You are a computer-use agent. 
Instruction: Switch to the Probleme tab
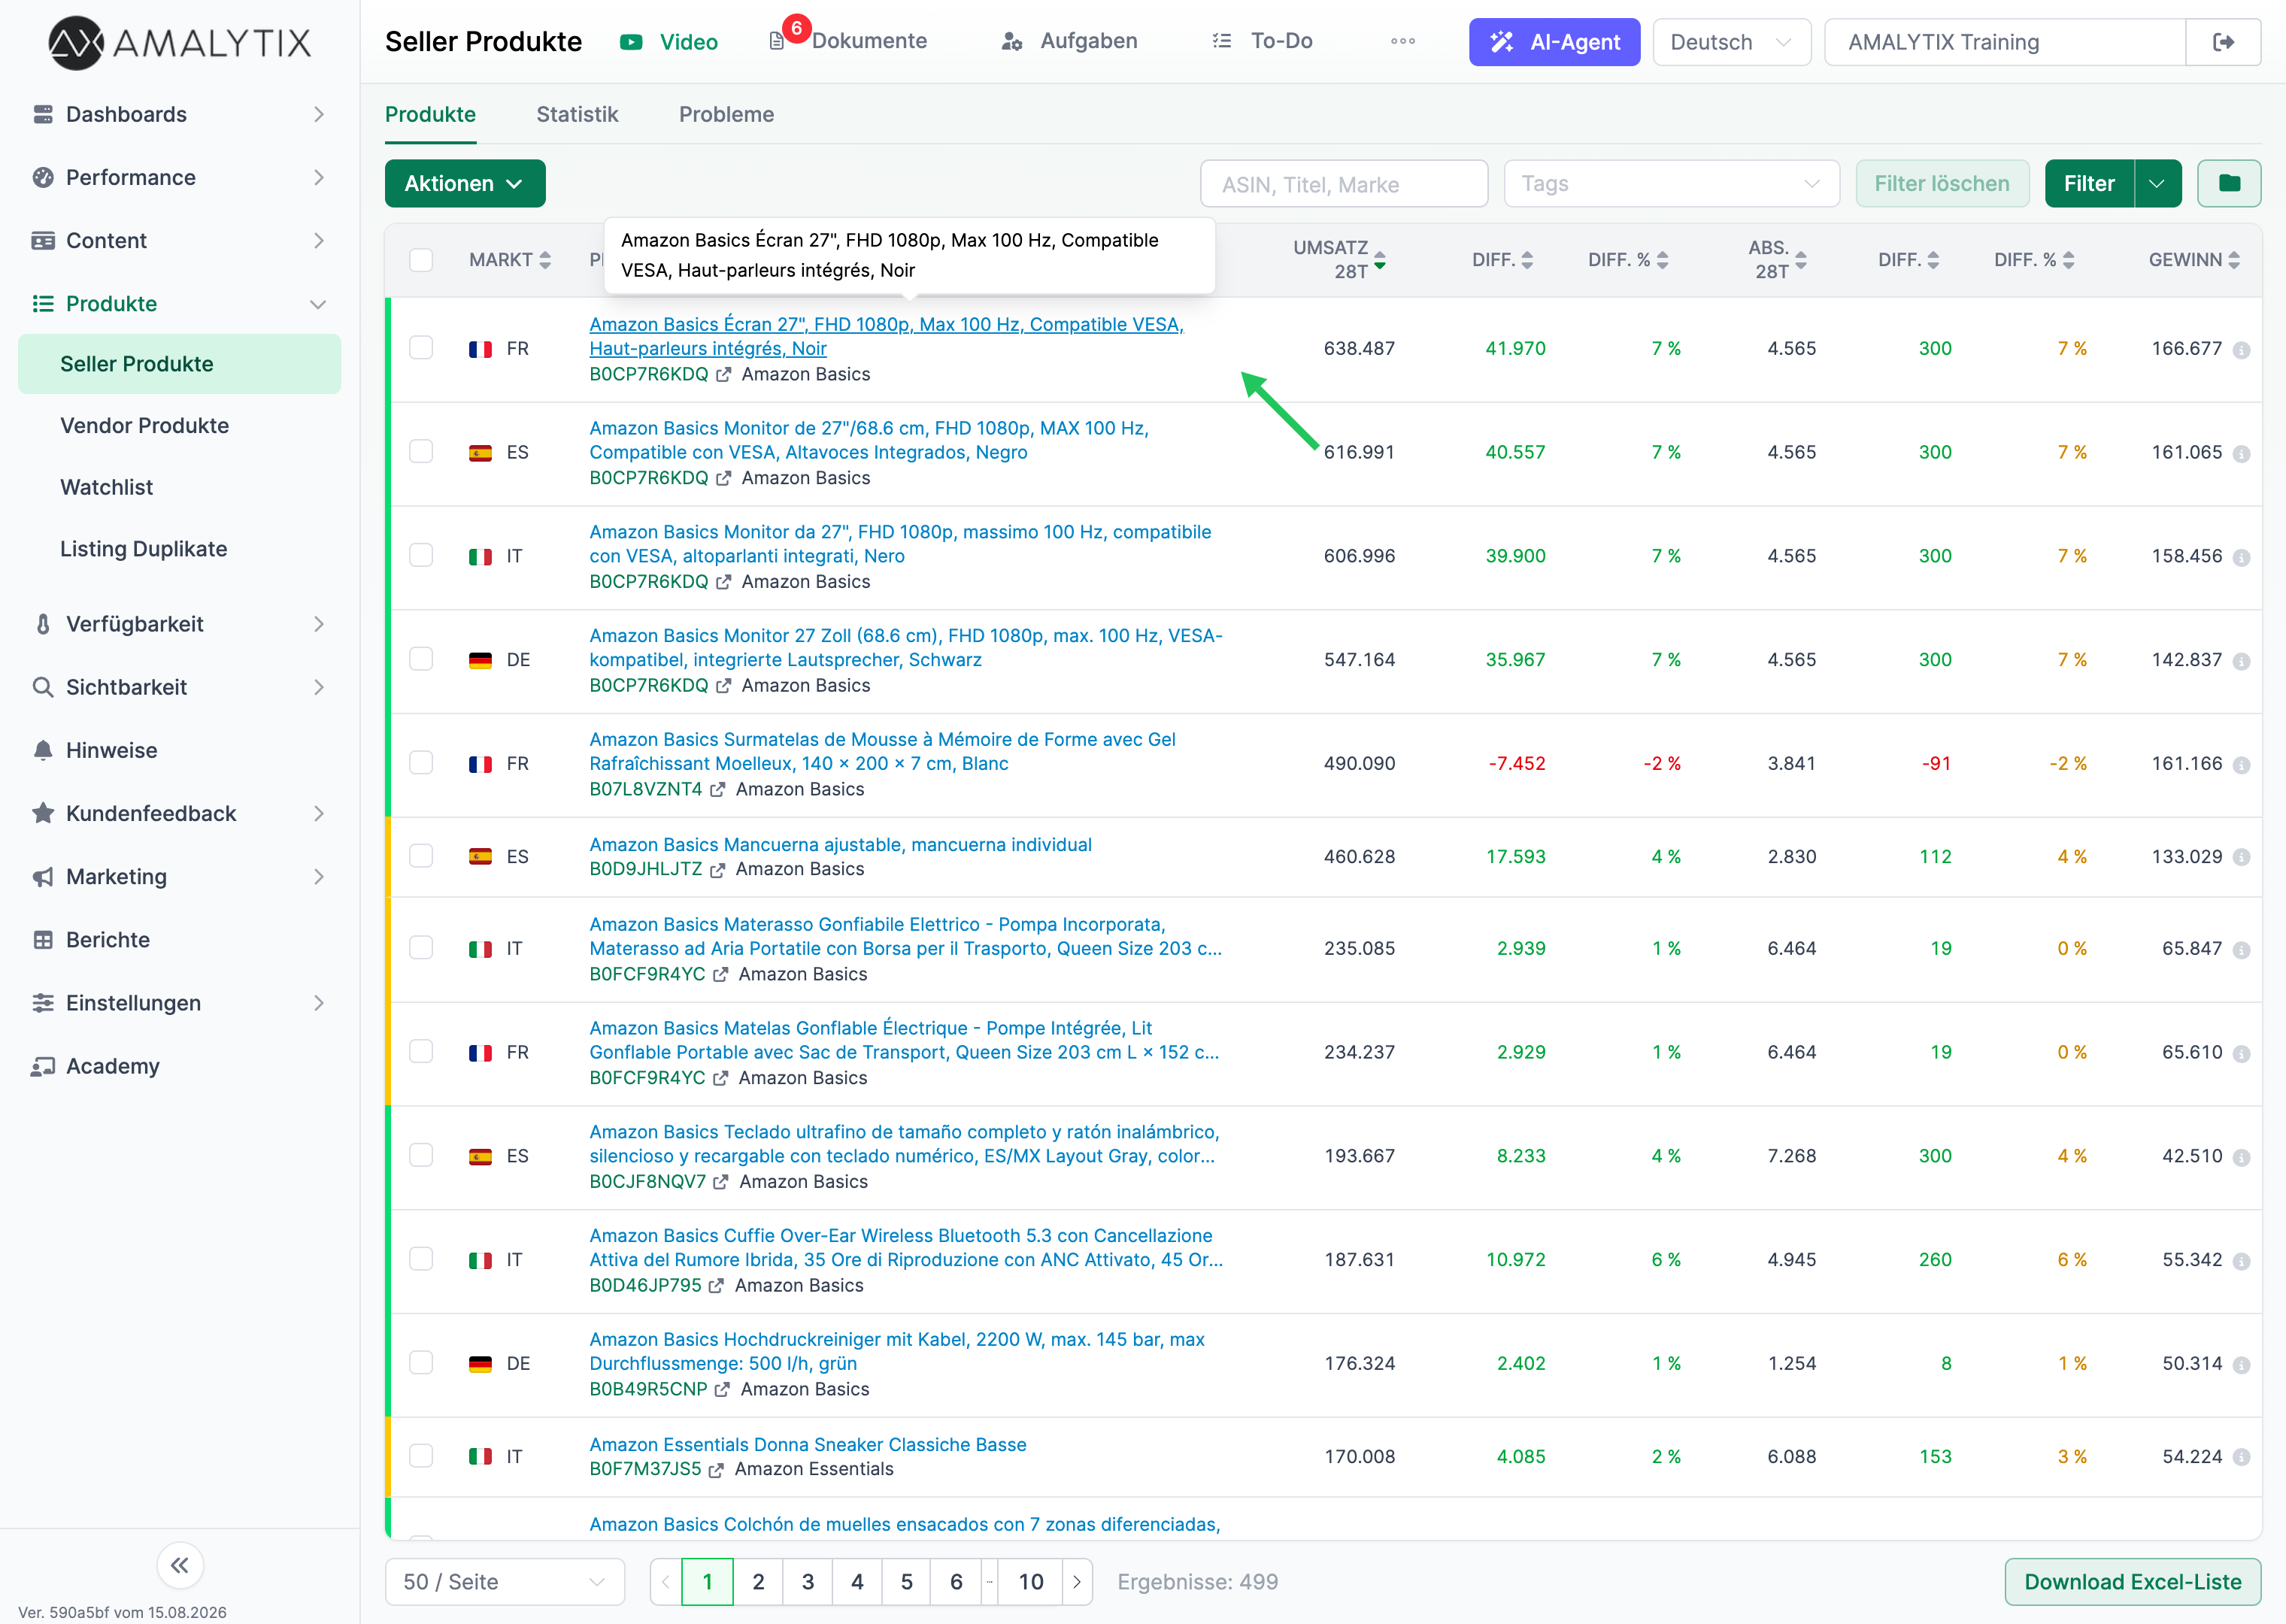point(726,114)
